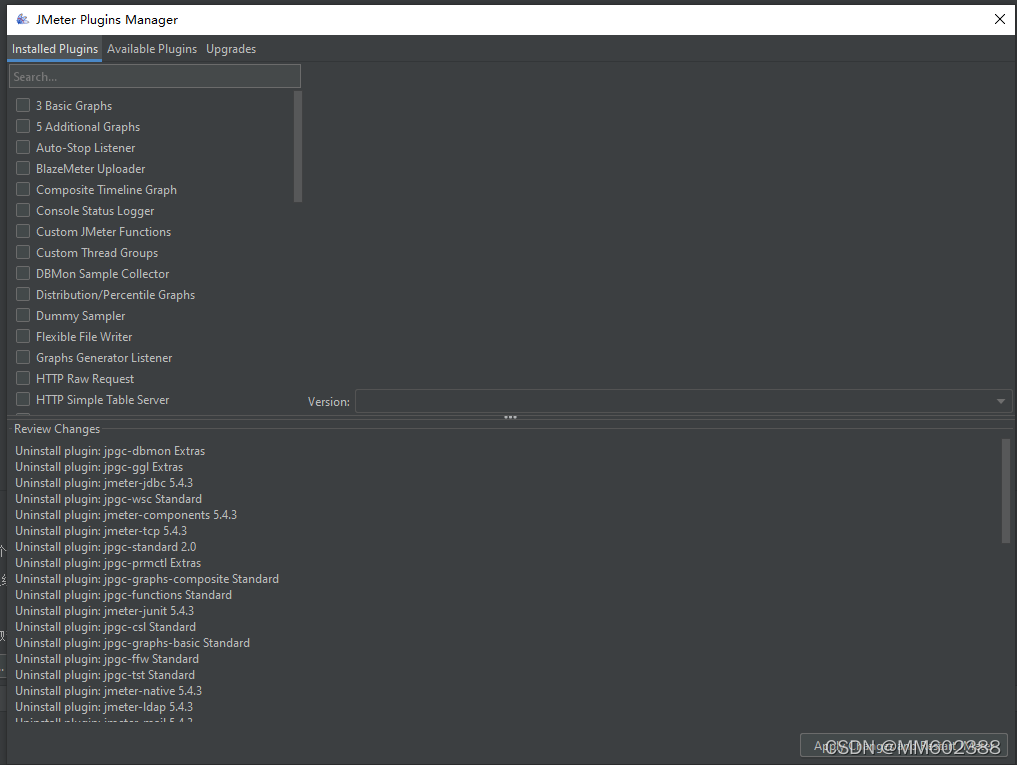Image resolution: width=1017 pixels, height=765 pixels.
Task: Click the 'Uninstall plugin: jmeter-native 5.4.3' line
Action: (108, 691)
